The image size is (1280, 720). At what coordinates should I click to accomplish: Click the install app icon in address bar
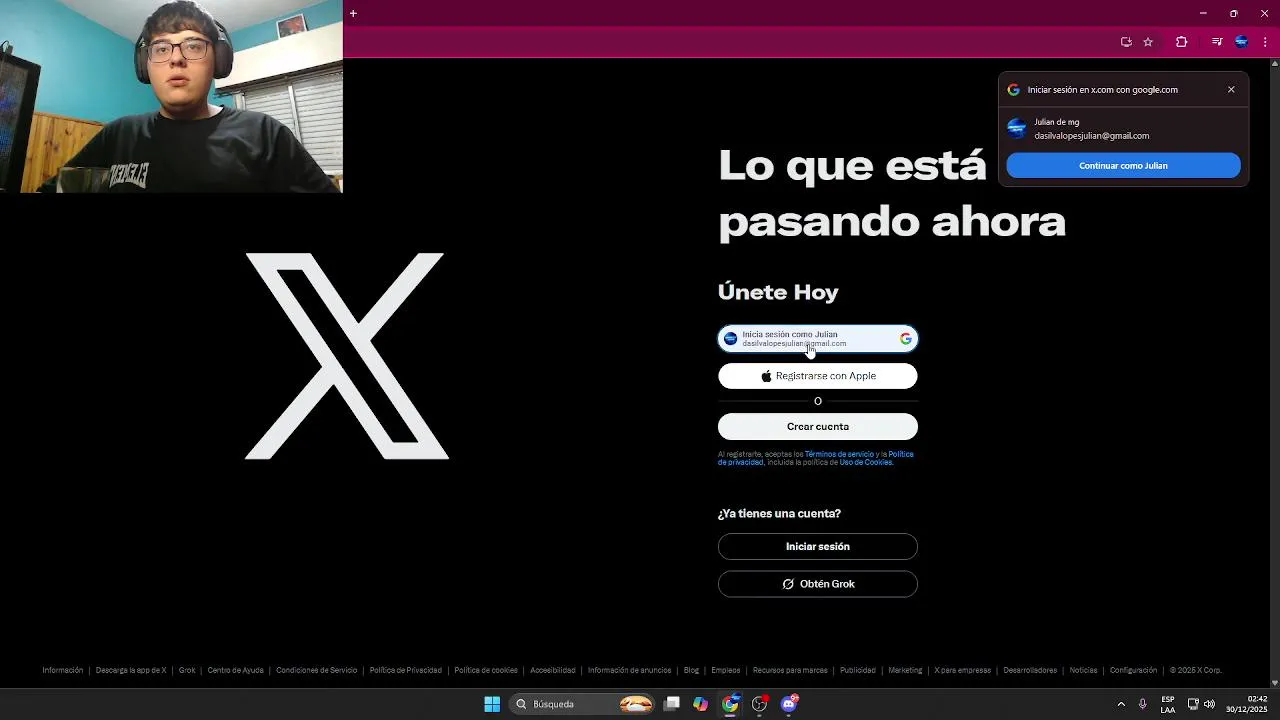pyautogui.click(x=1126, y=42)
